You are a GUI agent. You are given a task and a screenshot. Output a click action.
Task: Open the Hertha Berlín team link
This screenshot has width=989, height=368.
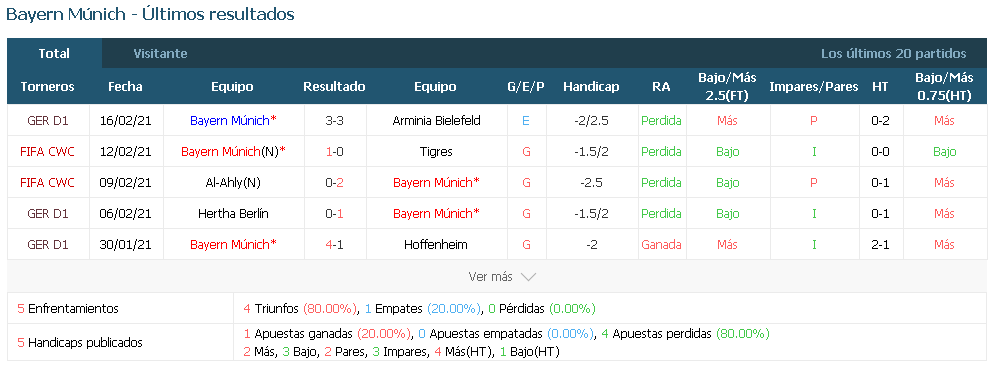point(233,213)
